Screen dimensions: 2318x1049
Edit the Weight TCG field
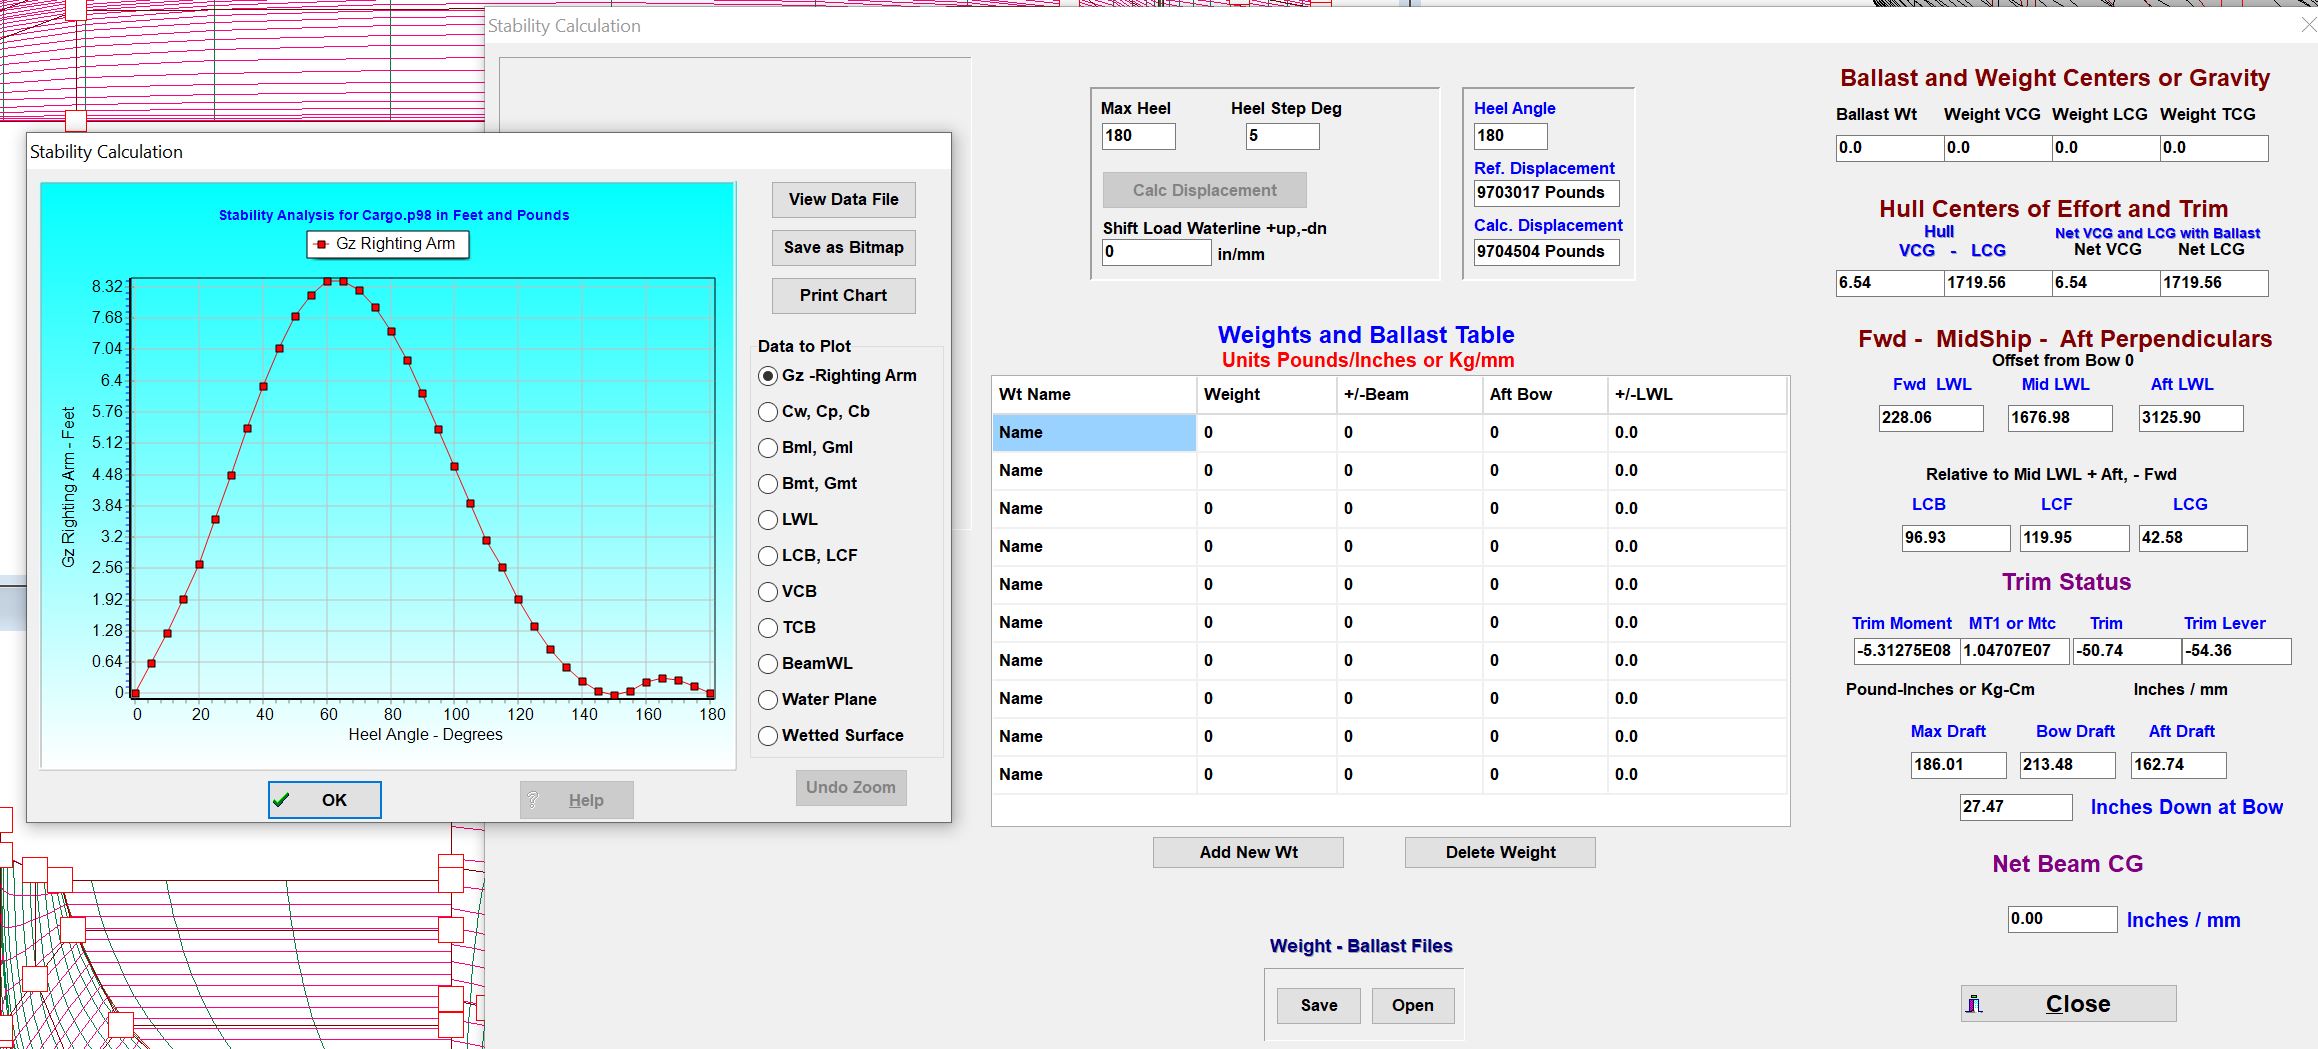pyautogui.click(x=2214, y=148)
